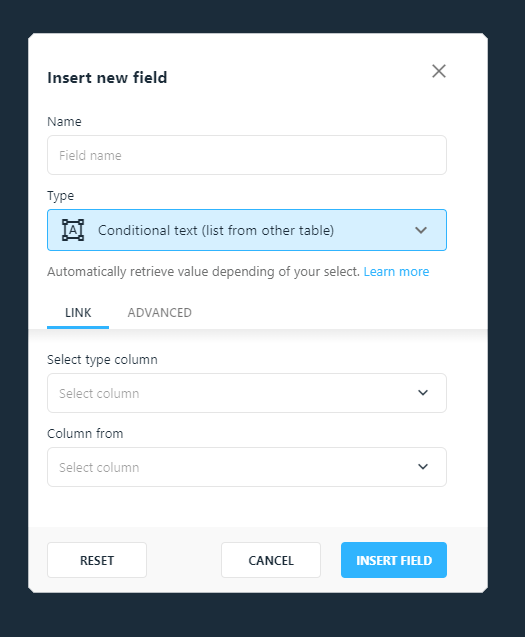Click the Name label above the input
This screenshot has height=637, width=525.
tap(64, 121)
